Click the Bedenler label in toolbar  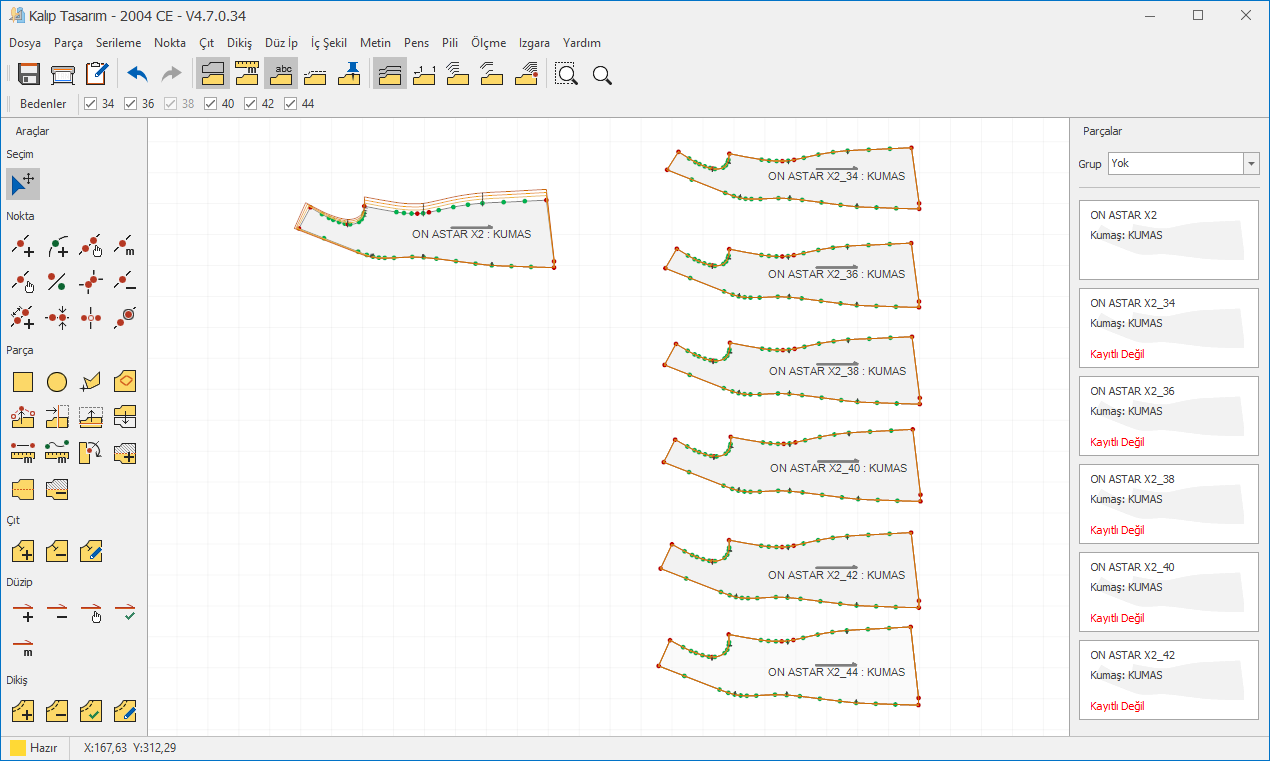[x=44, y=104]
